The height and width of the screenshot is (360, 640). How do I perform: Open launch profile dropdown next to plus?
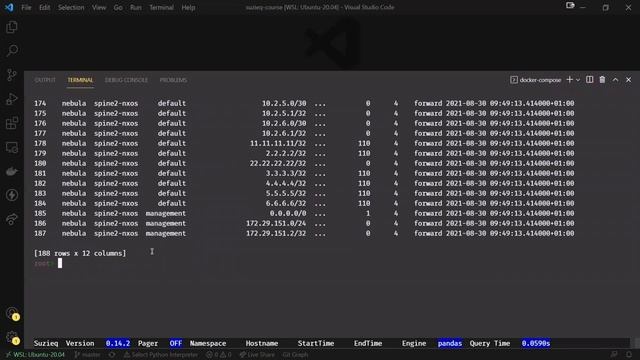pos(578,80)
